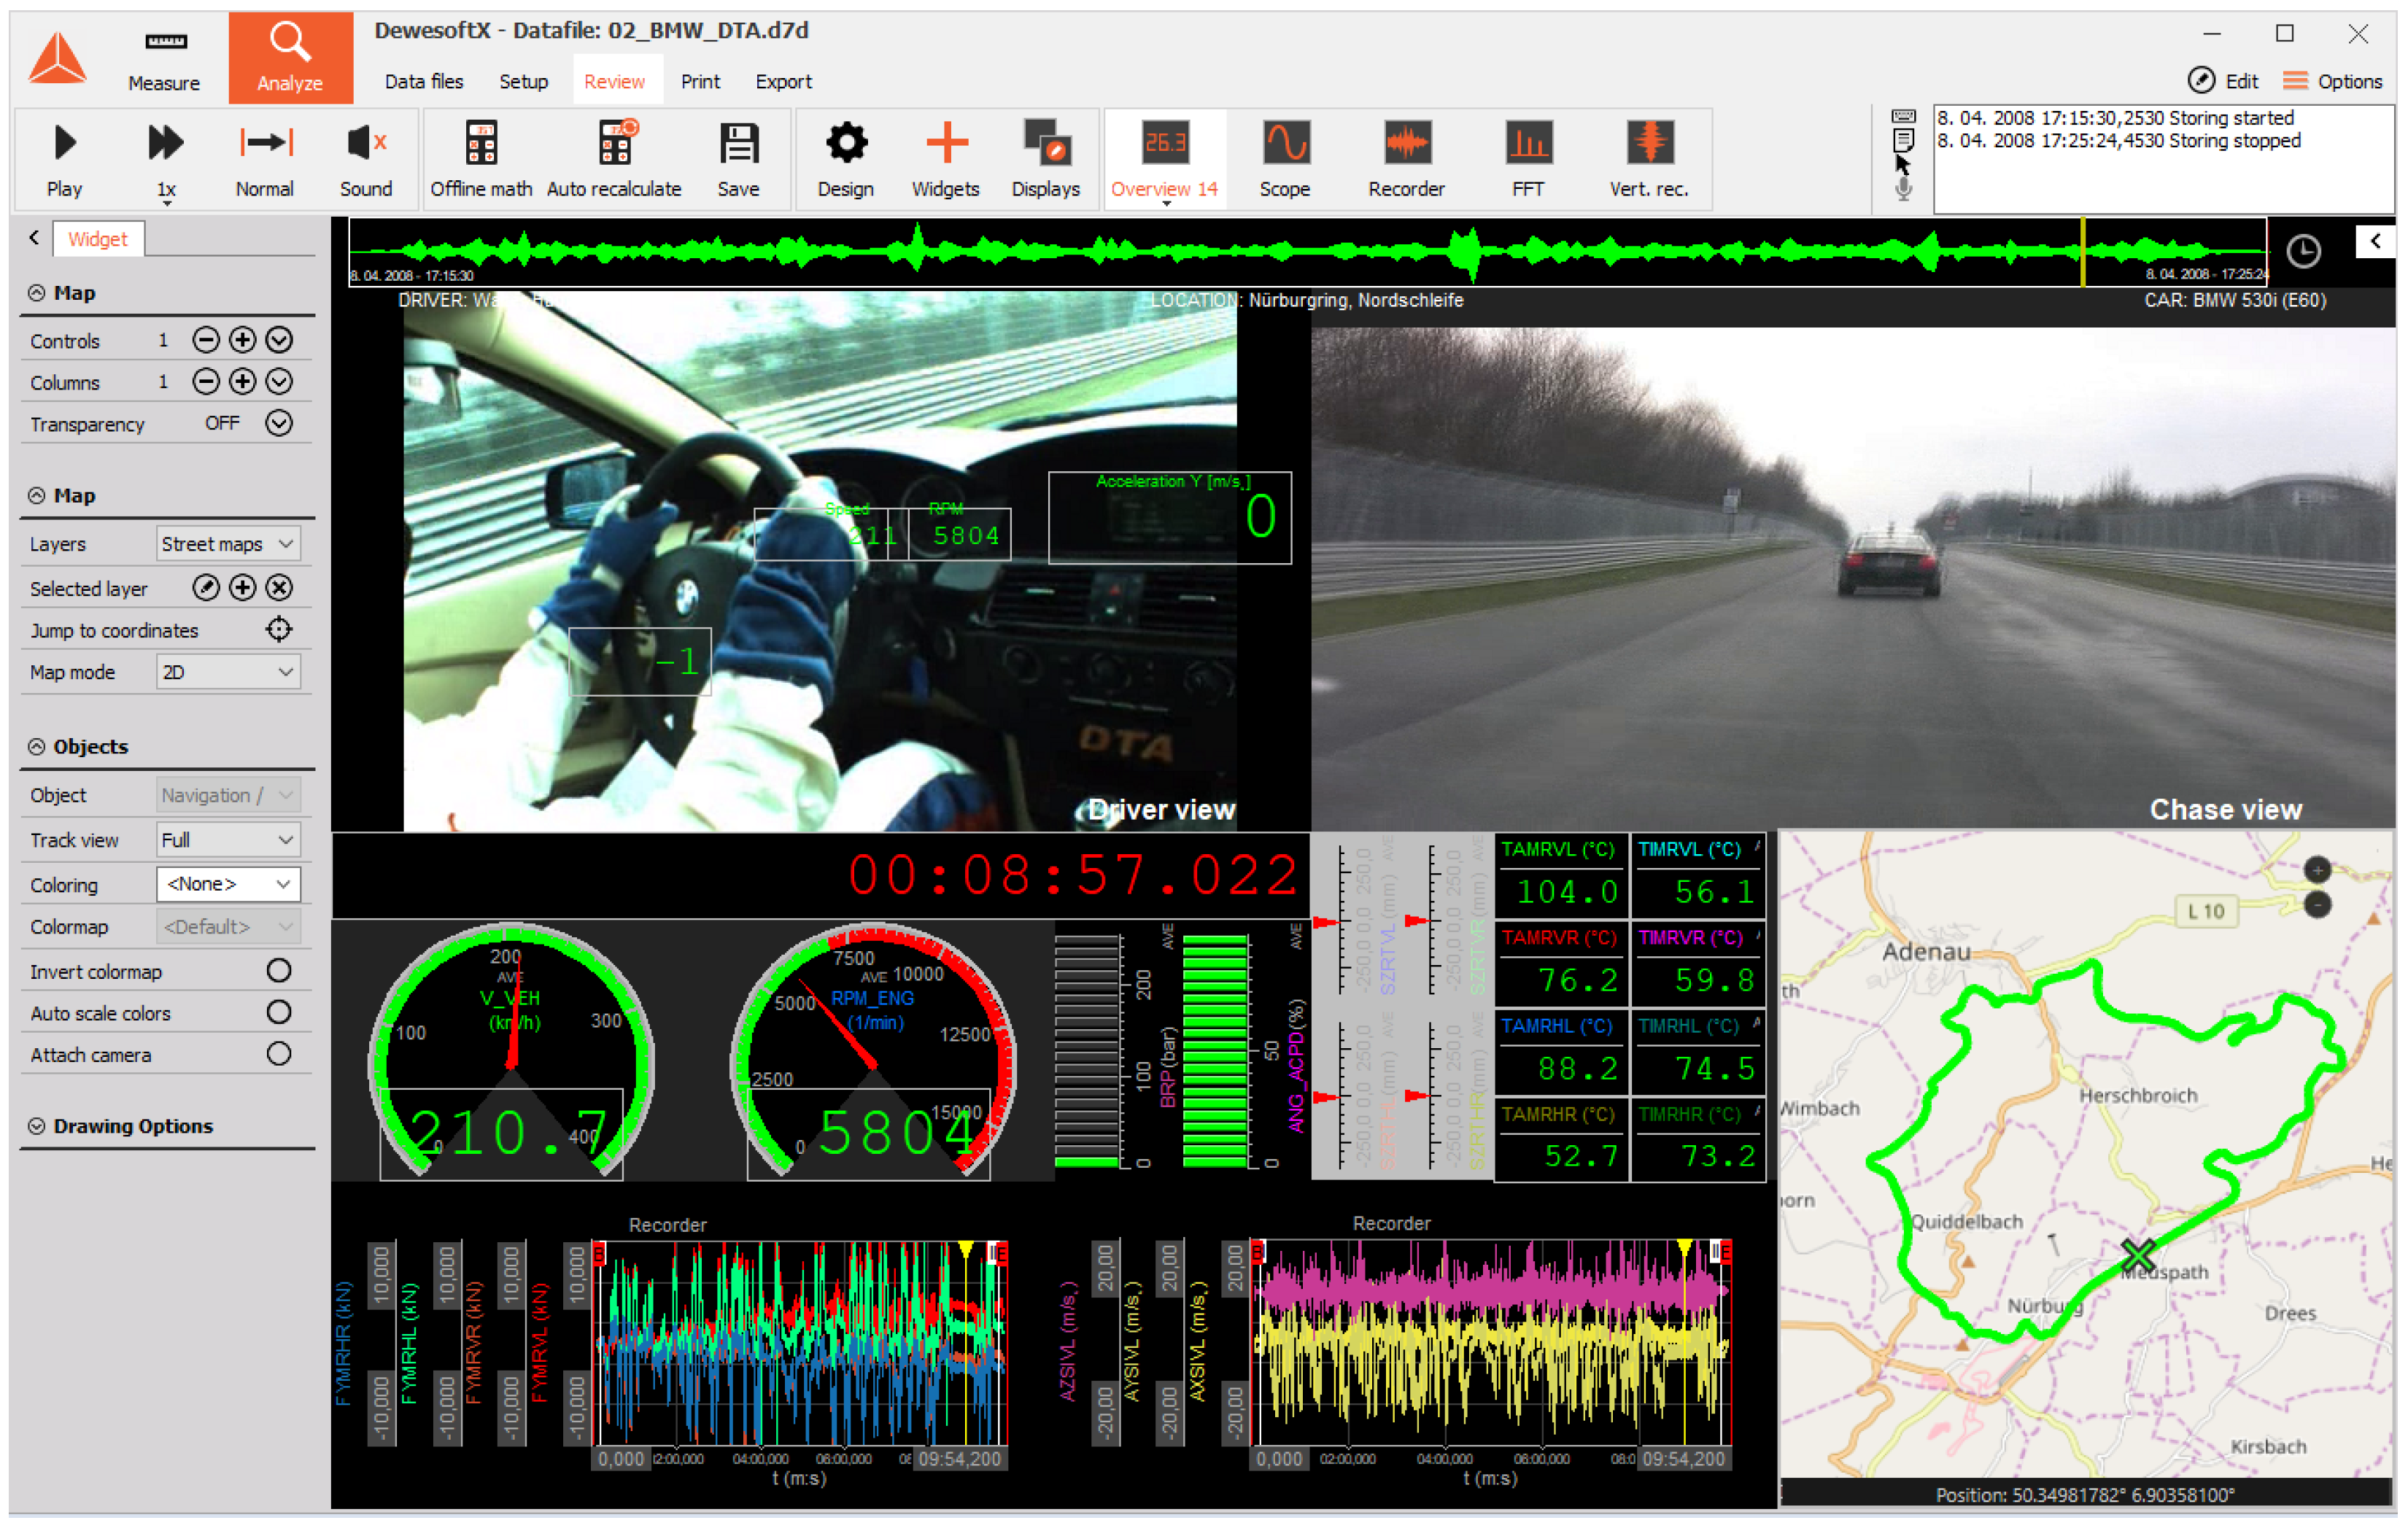2408x1531 pixels.
Task: Click the Measure mode button
Action: click(164, 58)
